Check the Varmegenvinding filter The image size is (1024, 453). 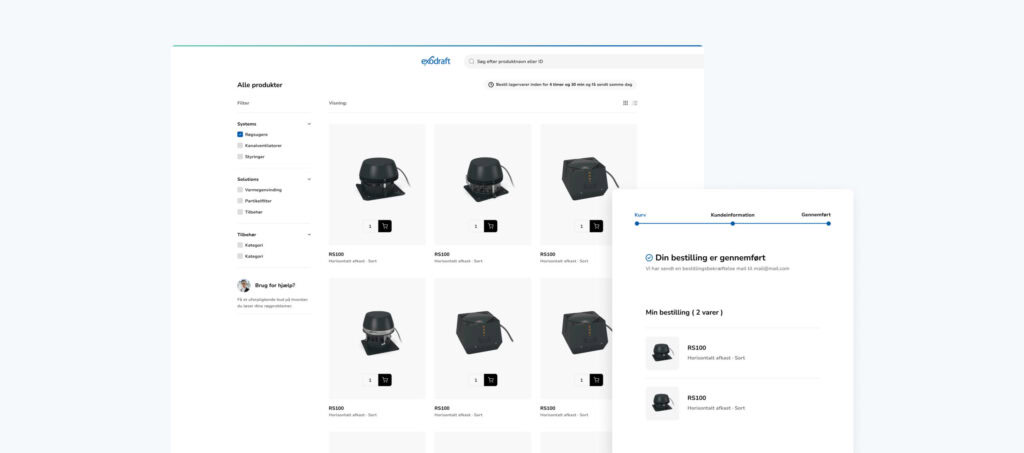240,189
